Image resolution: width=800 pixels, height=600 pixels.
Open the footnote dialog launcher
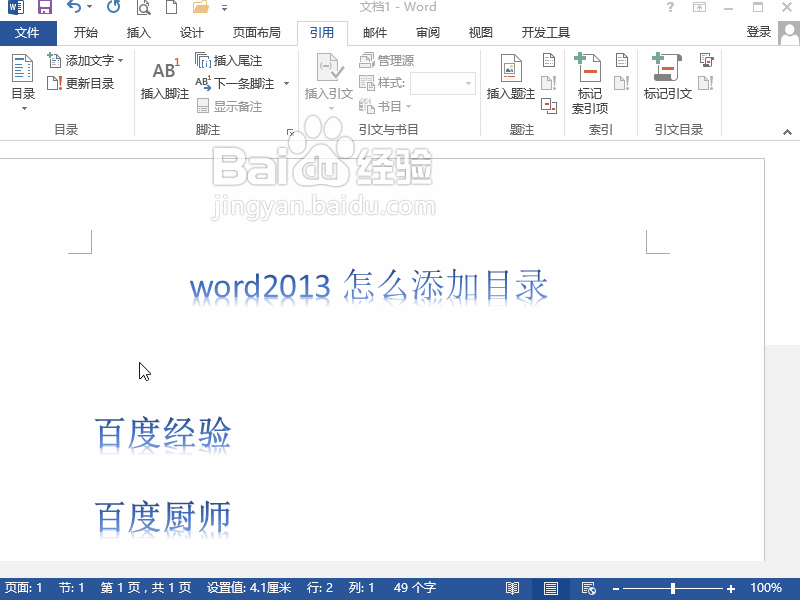[x=290, y=133]
